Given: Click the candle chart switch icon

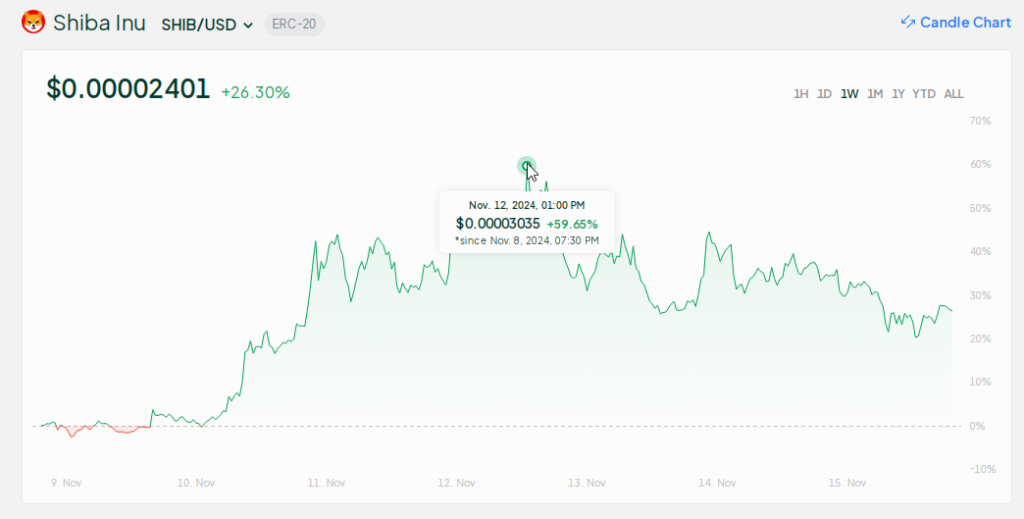Looking at the screenshot, I should pos(908,23).
